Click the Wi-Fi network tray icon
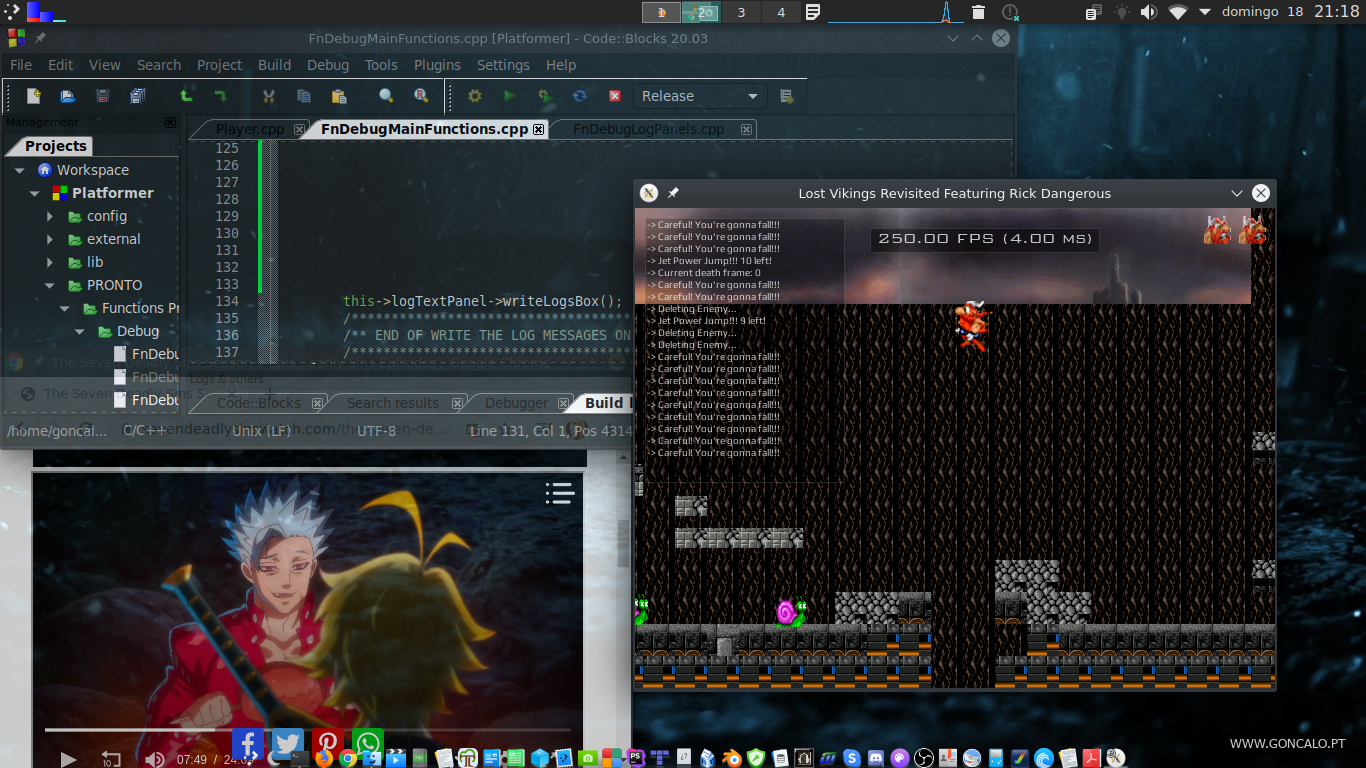The image size is (1366, 768). coord(1178,12)
